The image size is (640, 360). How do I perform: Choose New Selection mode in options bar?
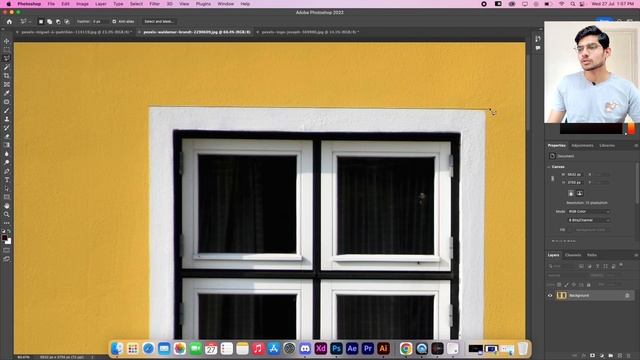tap(41, 21)
